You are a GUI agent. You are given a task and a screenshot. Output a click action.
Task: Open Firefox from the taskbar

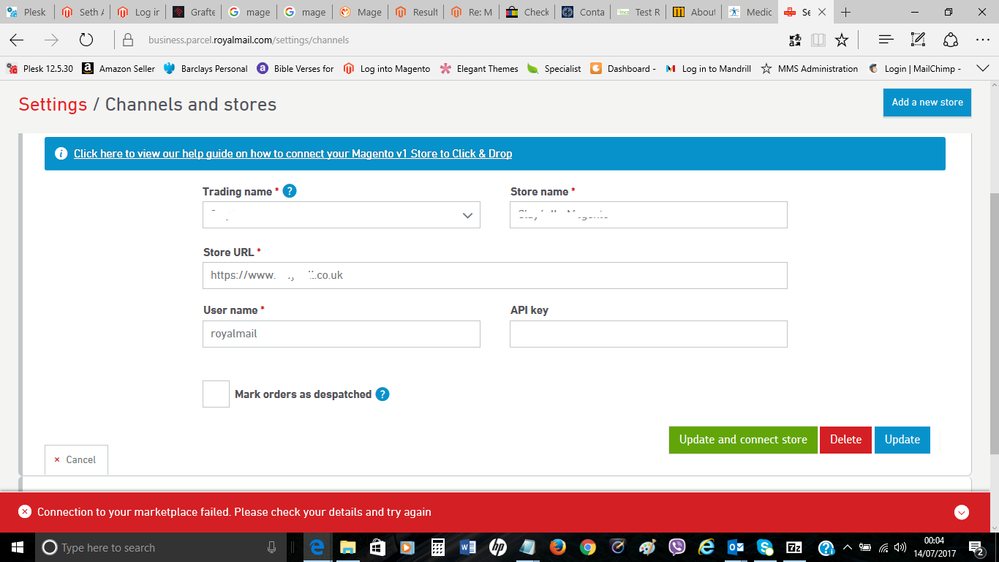[x=557, y=547]
